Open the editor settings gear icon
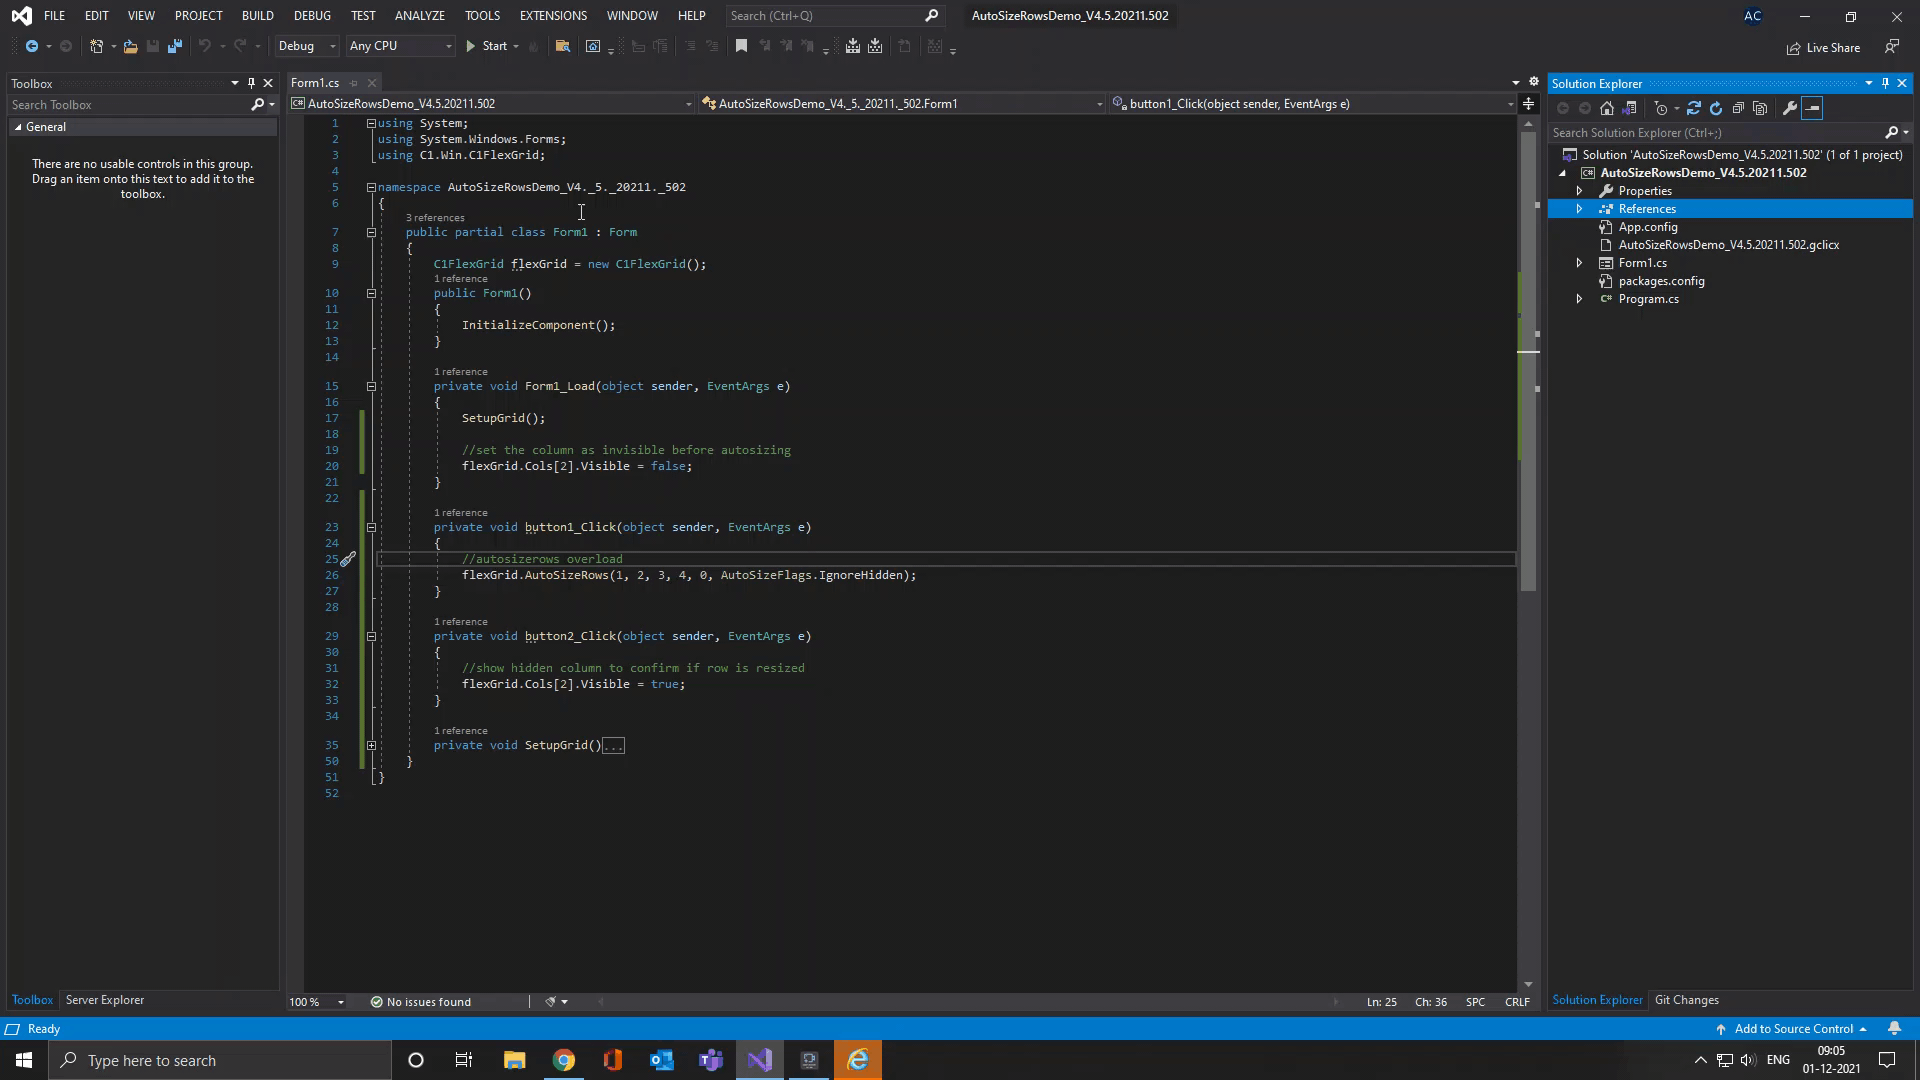 tap(1534, 82)
